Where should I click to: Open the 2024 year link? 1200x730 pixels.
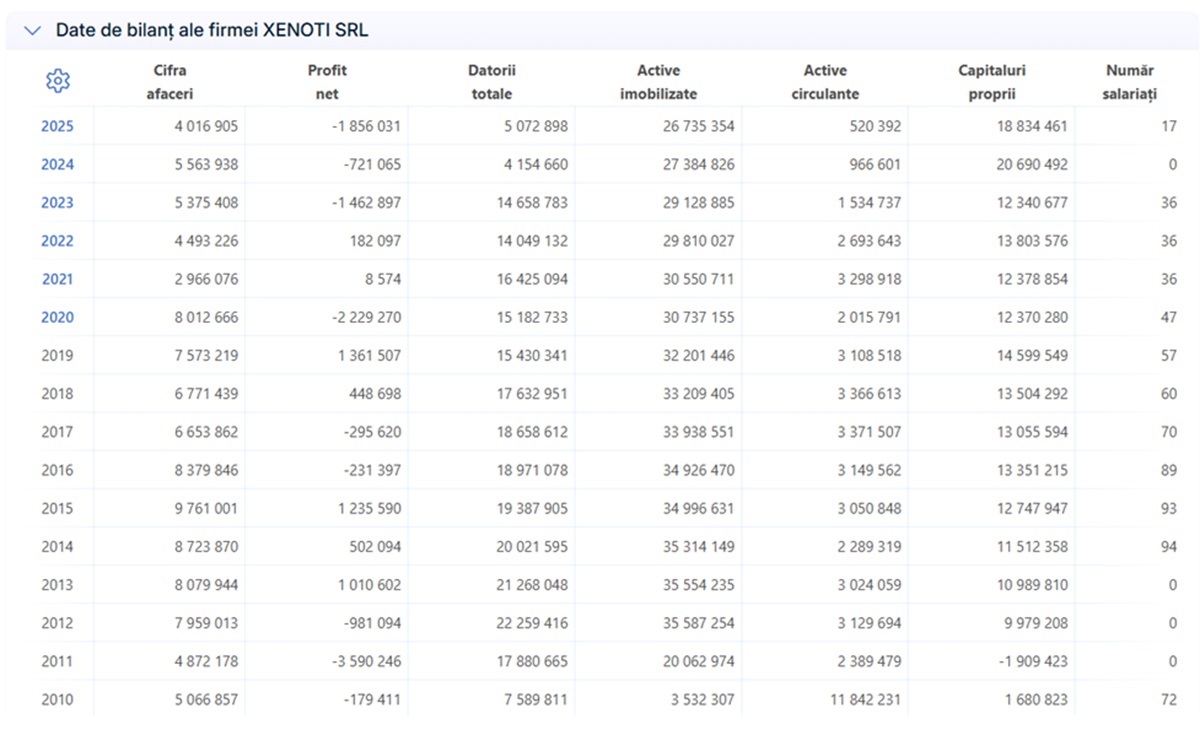(57, 164)
